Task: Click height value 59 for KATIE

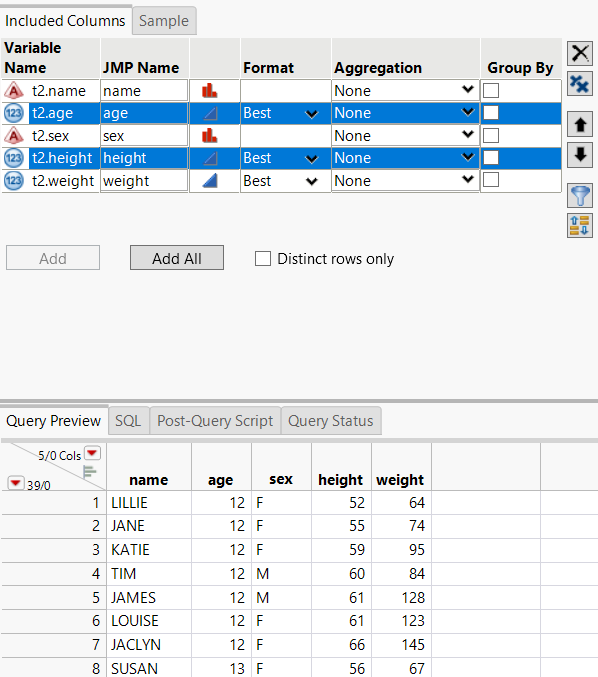Action: coord(342,550)
